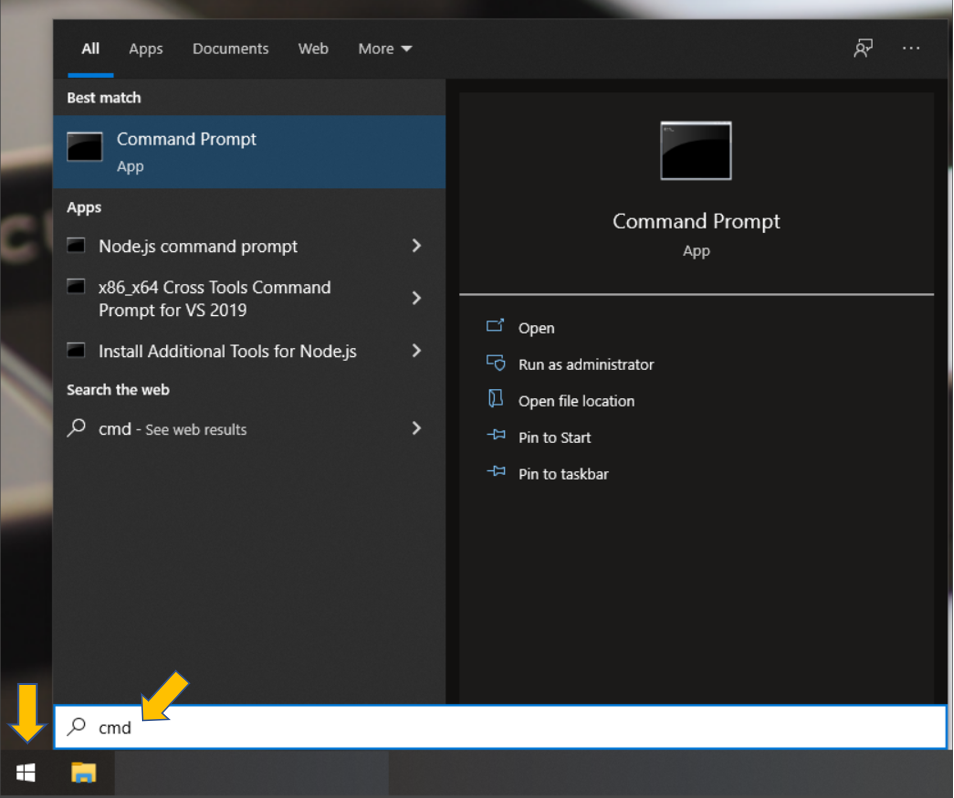Click Pin to Start
This screenshot has width=954, height=798.
(554, 437)
